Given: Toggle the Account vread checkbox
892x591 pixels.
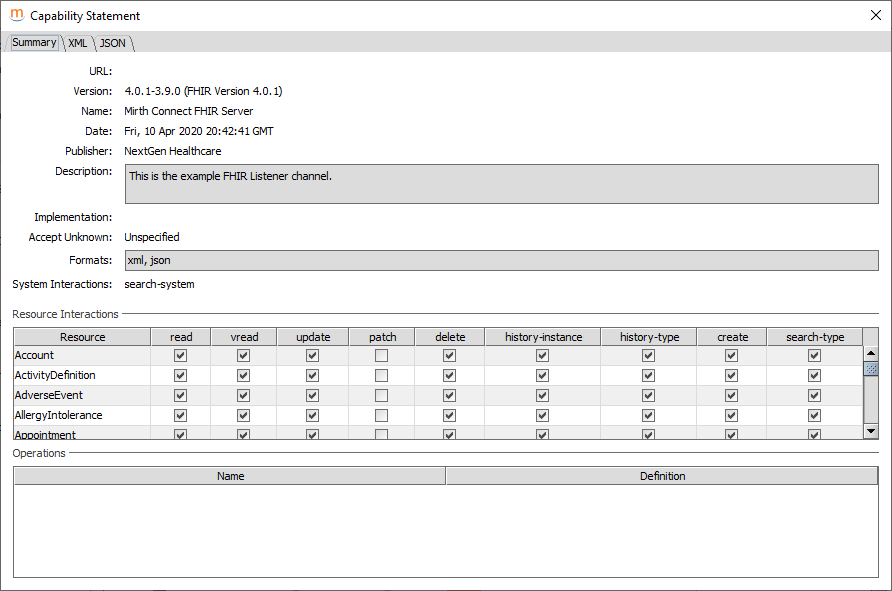Looking at the screenshot, I should tap(243, 356).
